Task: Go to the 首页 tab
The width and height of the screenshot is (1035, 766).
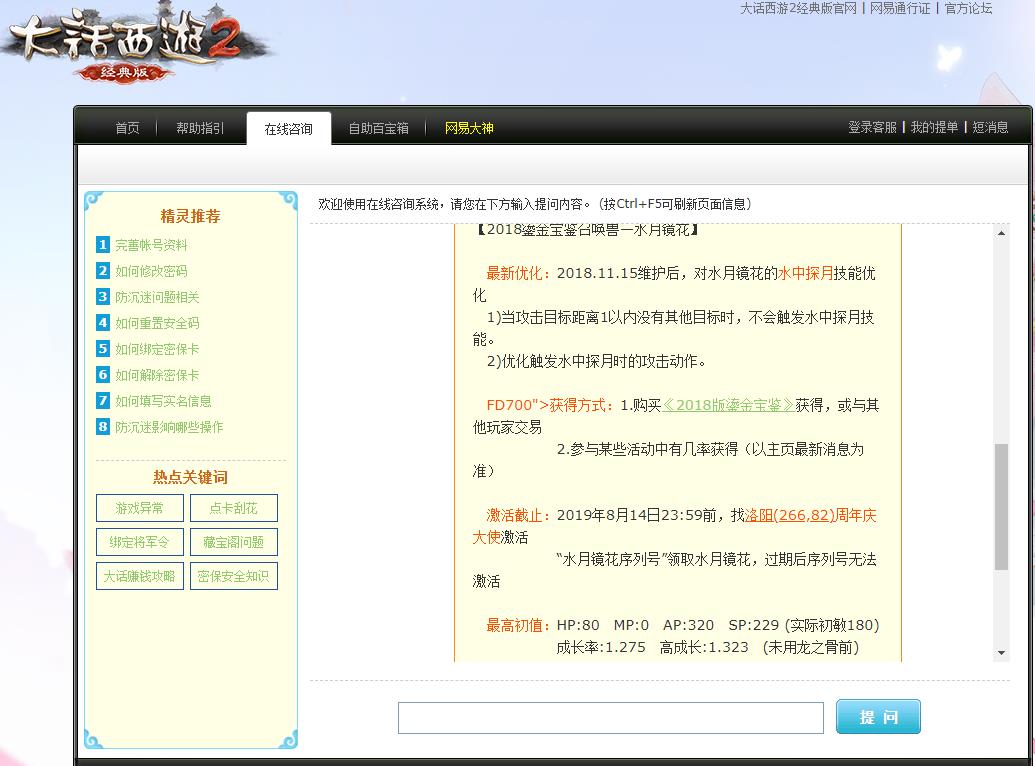Action: tap(127, 128)
